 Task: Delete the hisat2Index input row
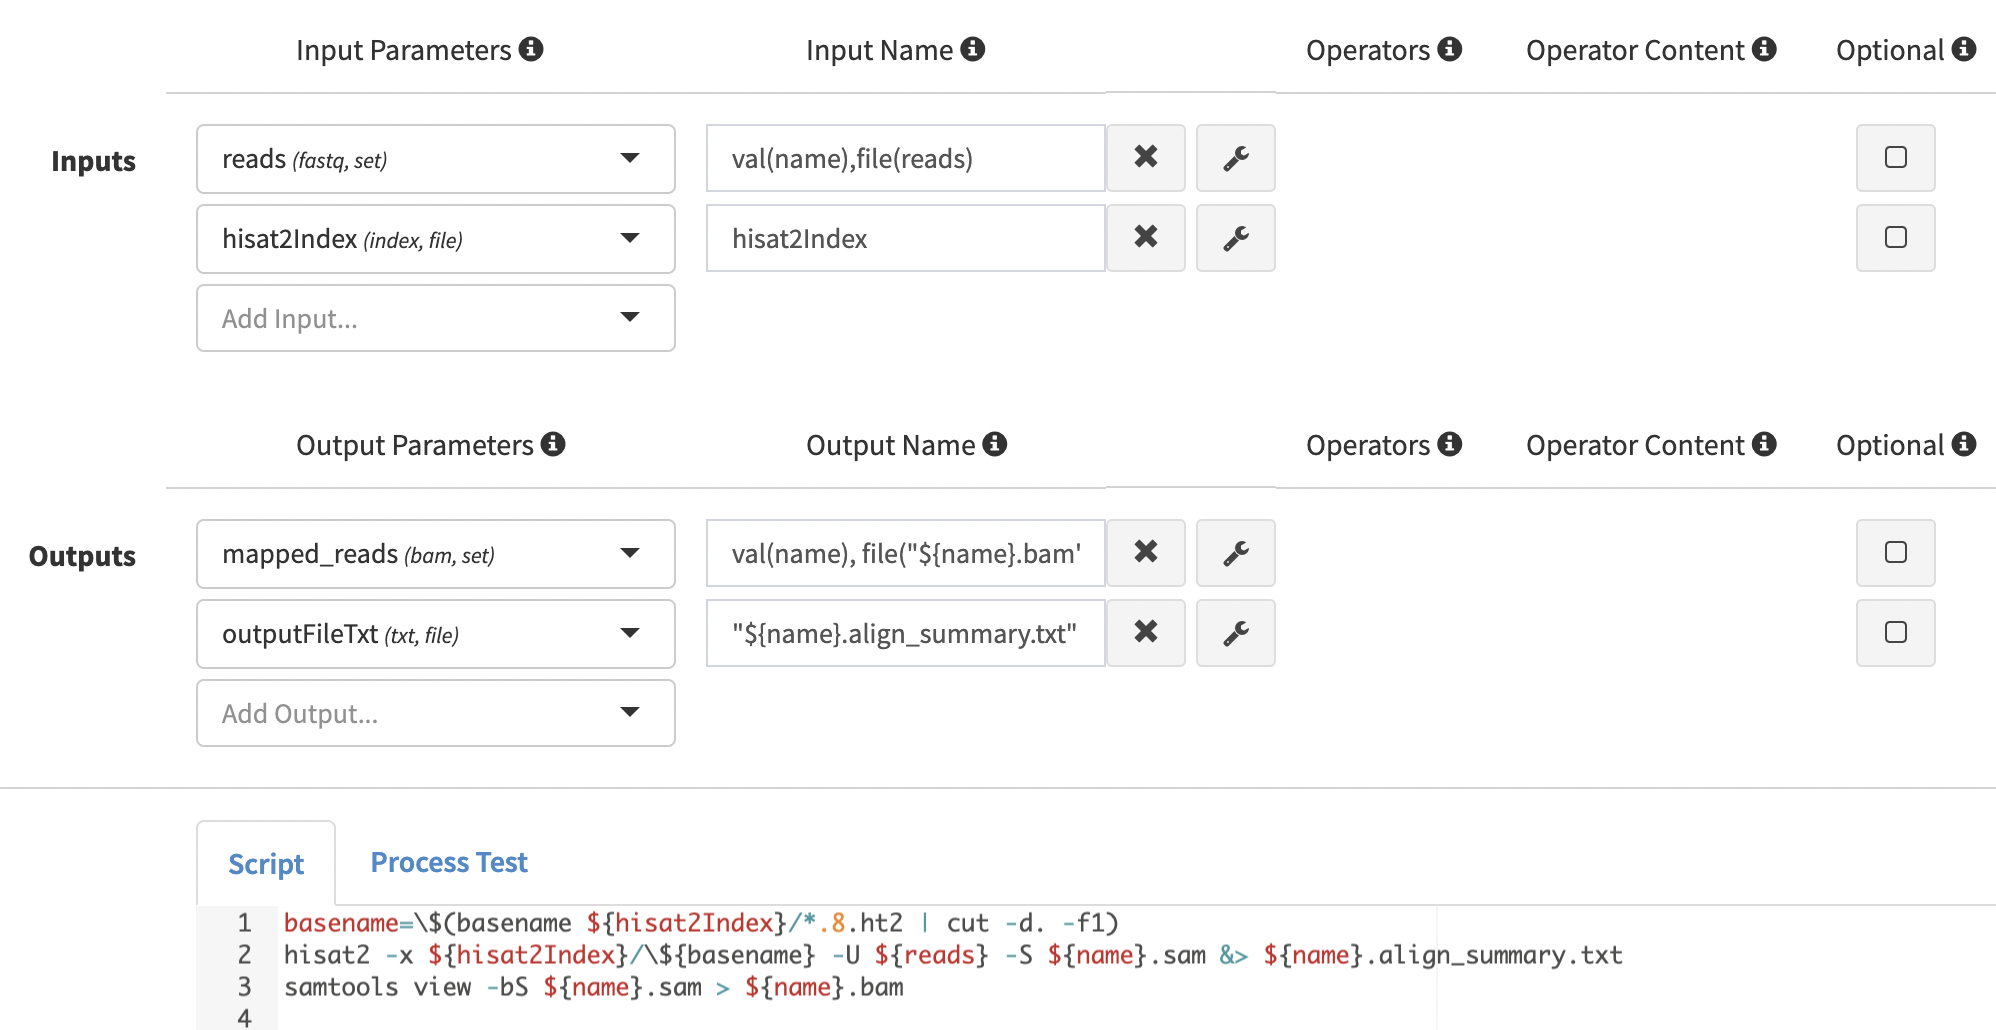1146,238
